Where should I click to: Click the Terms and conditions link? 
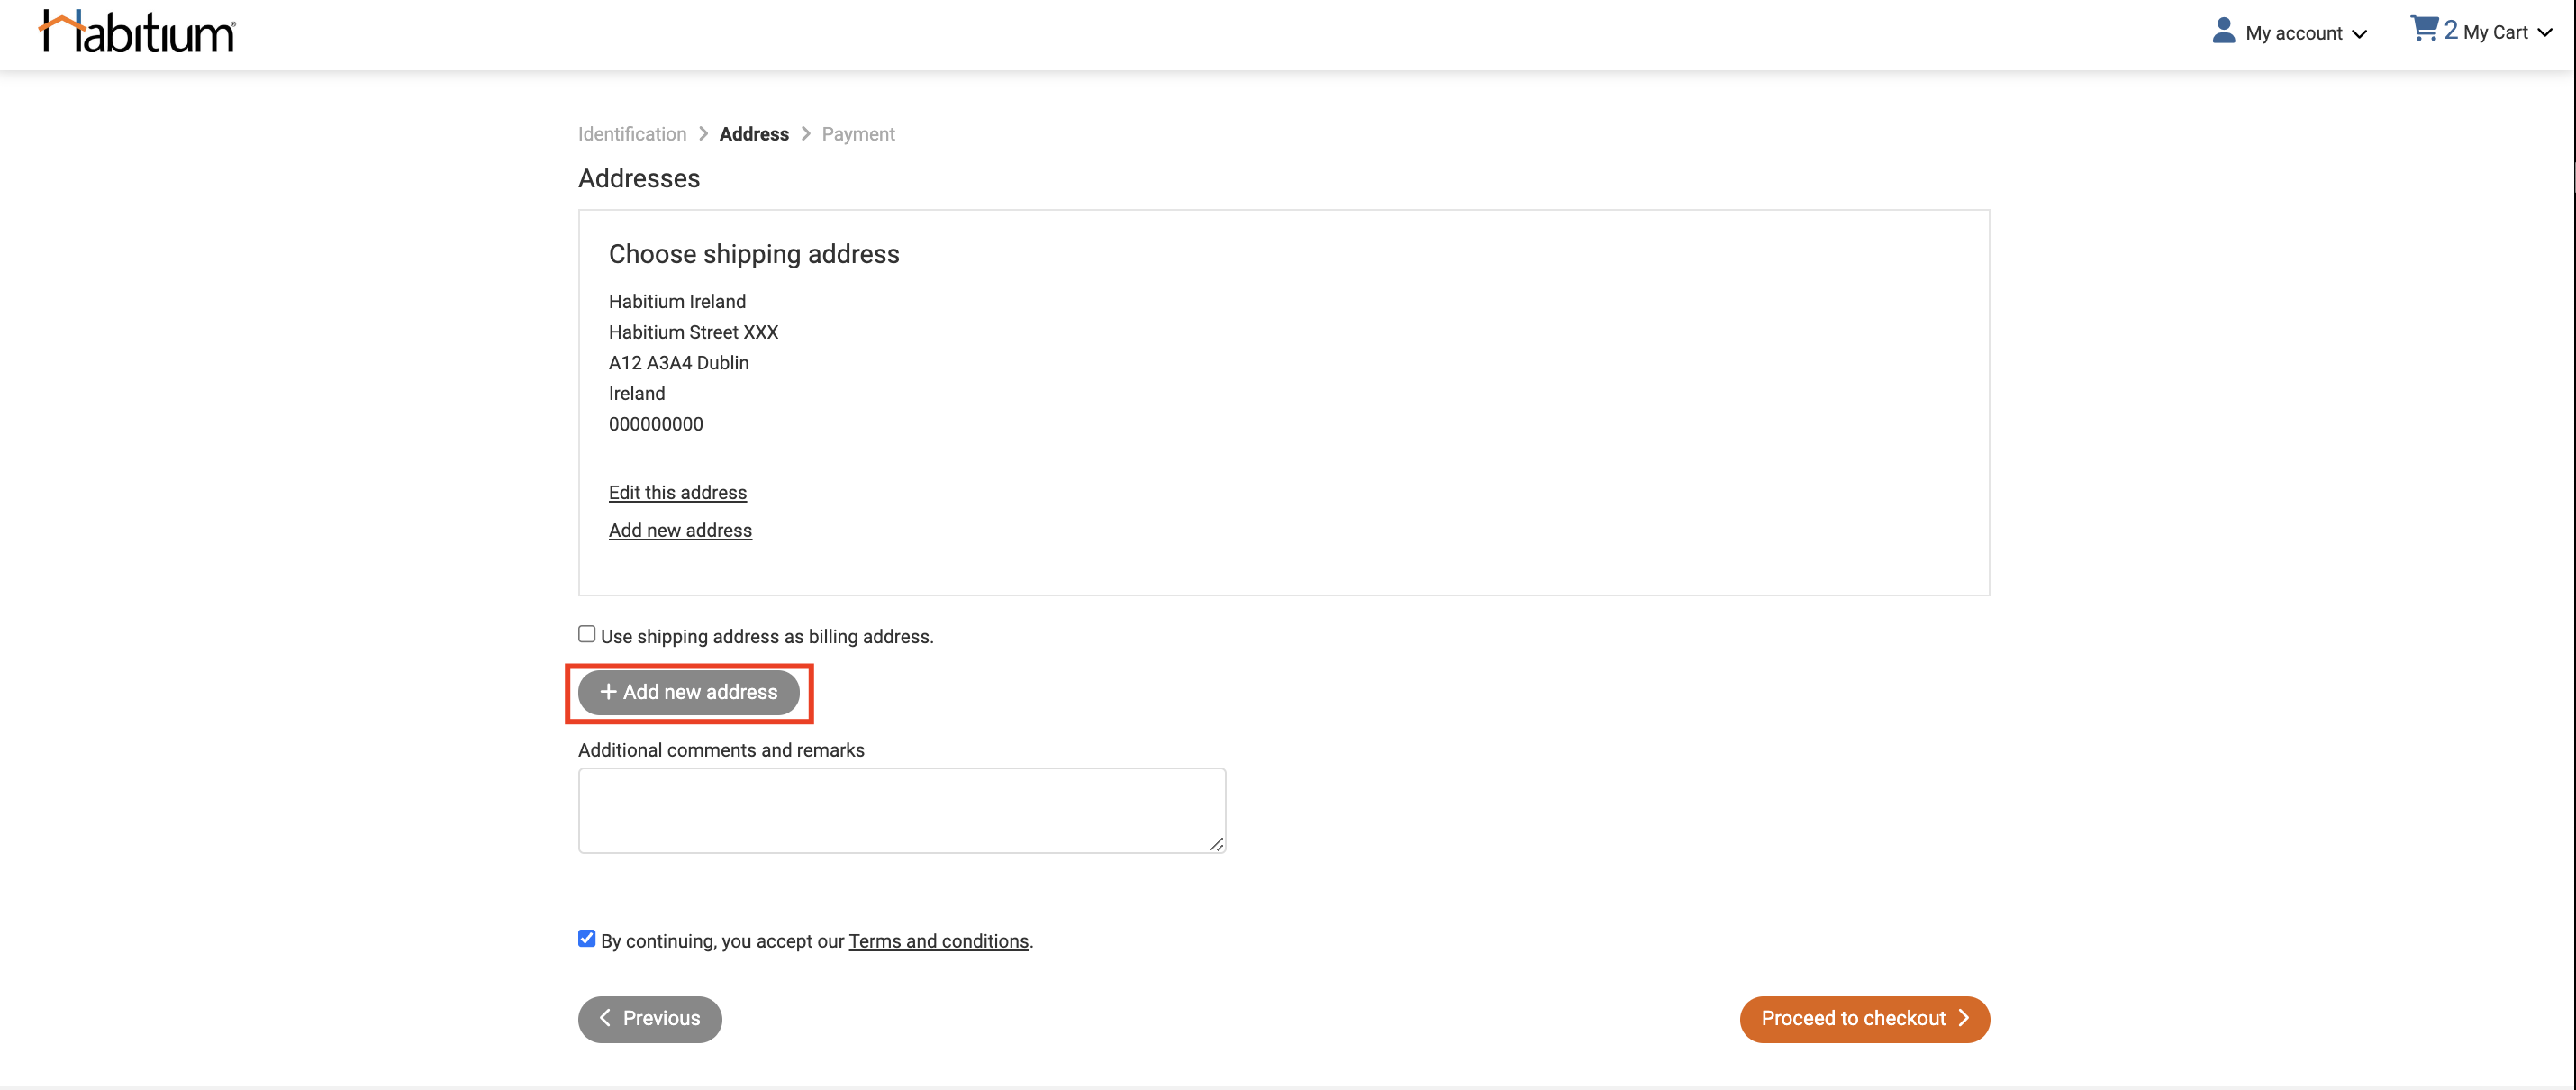click(938, 940)
